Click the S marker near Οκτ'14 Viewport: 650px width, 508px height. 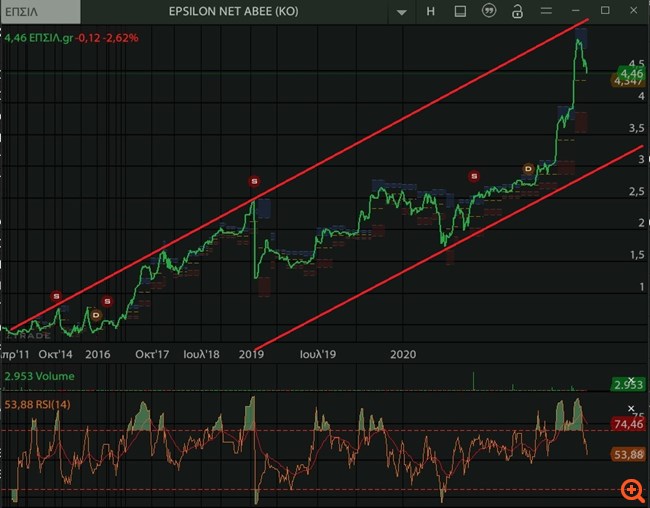(x=56, y=296)
